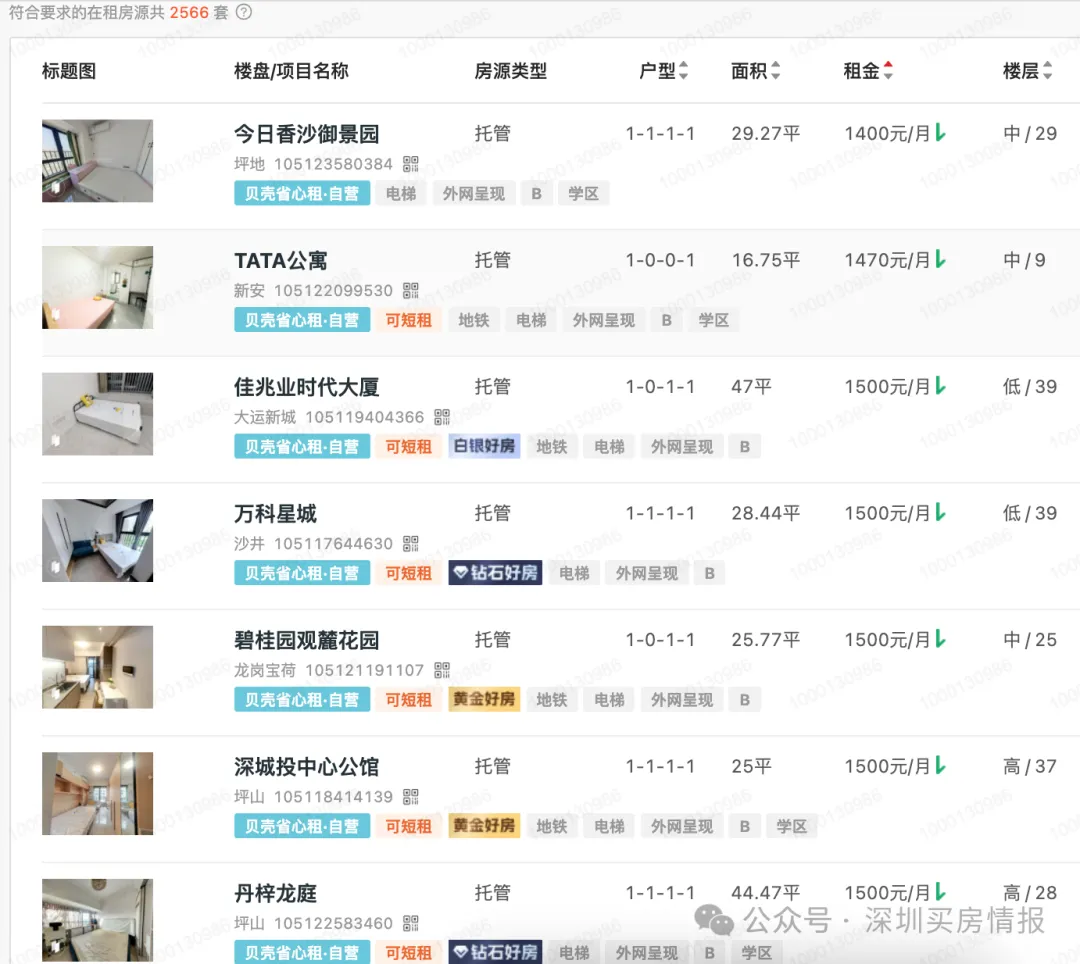Open 万科星城 listing thumbnail
The image size is (1080, 964).
[97, 541]
